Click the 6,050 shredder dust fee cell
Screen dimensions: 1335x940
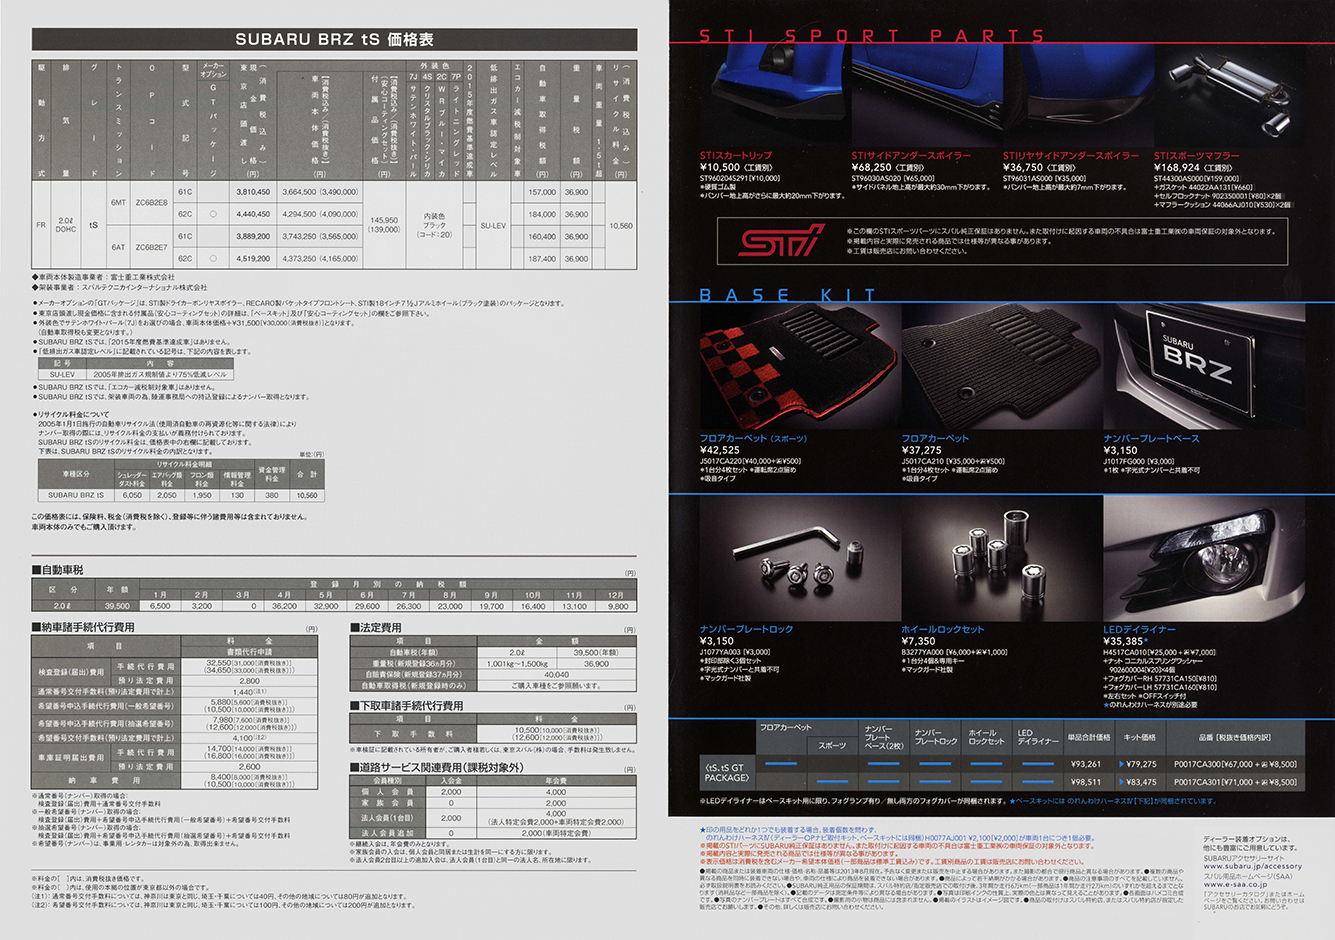(132, 495)
